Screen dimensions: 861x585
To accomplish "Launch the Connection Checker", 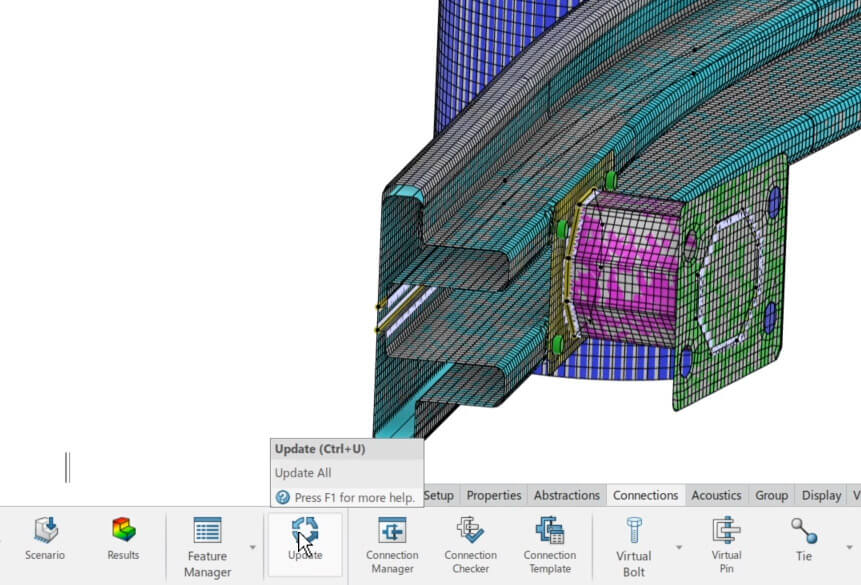I will coord(471,545).
